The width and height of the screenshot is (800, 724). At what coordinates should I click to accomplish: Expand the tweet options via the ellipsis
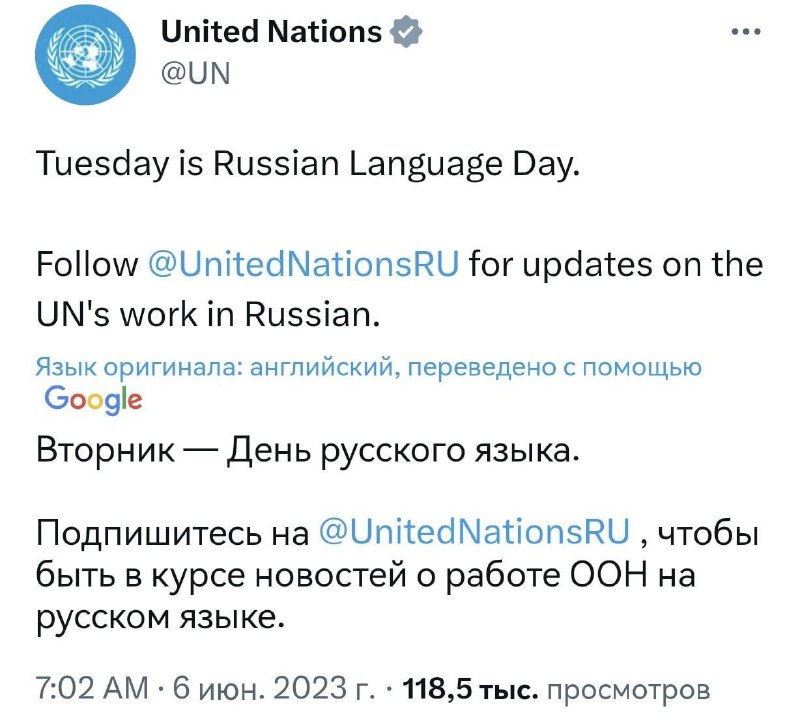(746, 30)
